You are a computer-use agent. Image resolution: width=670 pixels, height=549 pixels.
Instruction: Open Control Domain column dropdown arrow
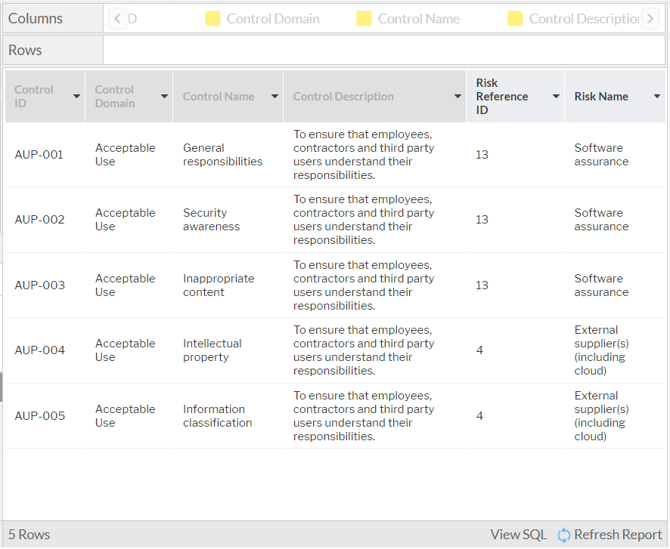click(165, 97)
